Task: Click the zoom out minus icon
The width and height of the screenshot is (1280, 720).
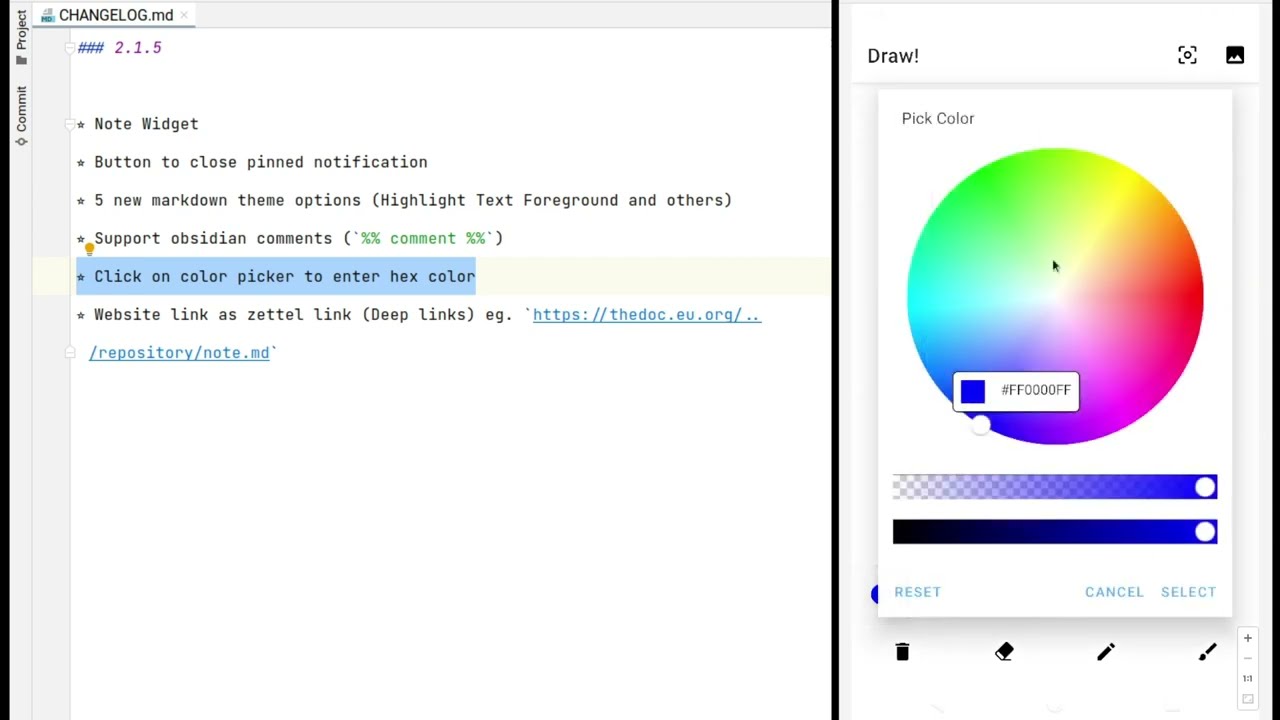Action: pos(1247,658)
